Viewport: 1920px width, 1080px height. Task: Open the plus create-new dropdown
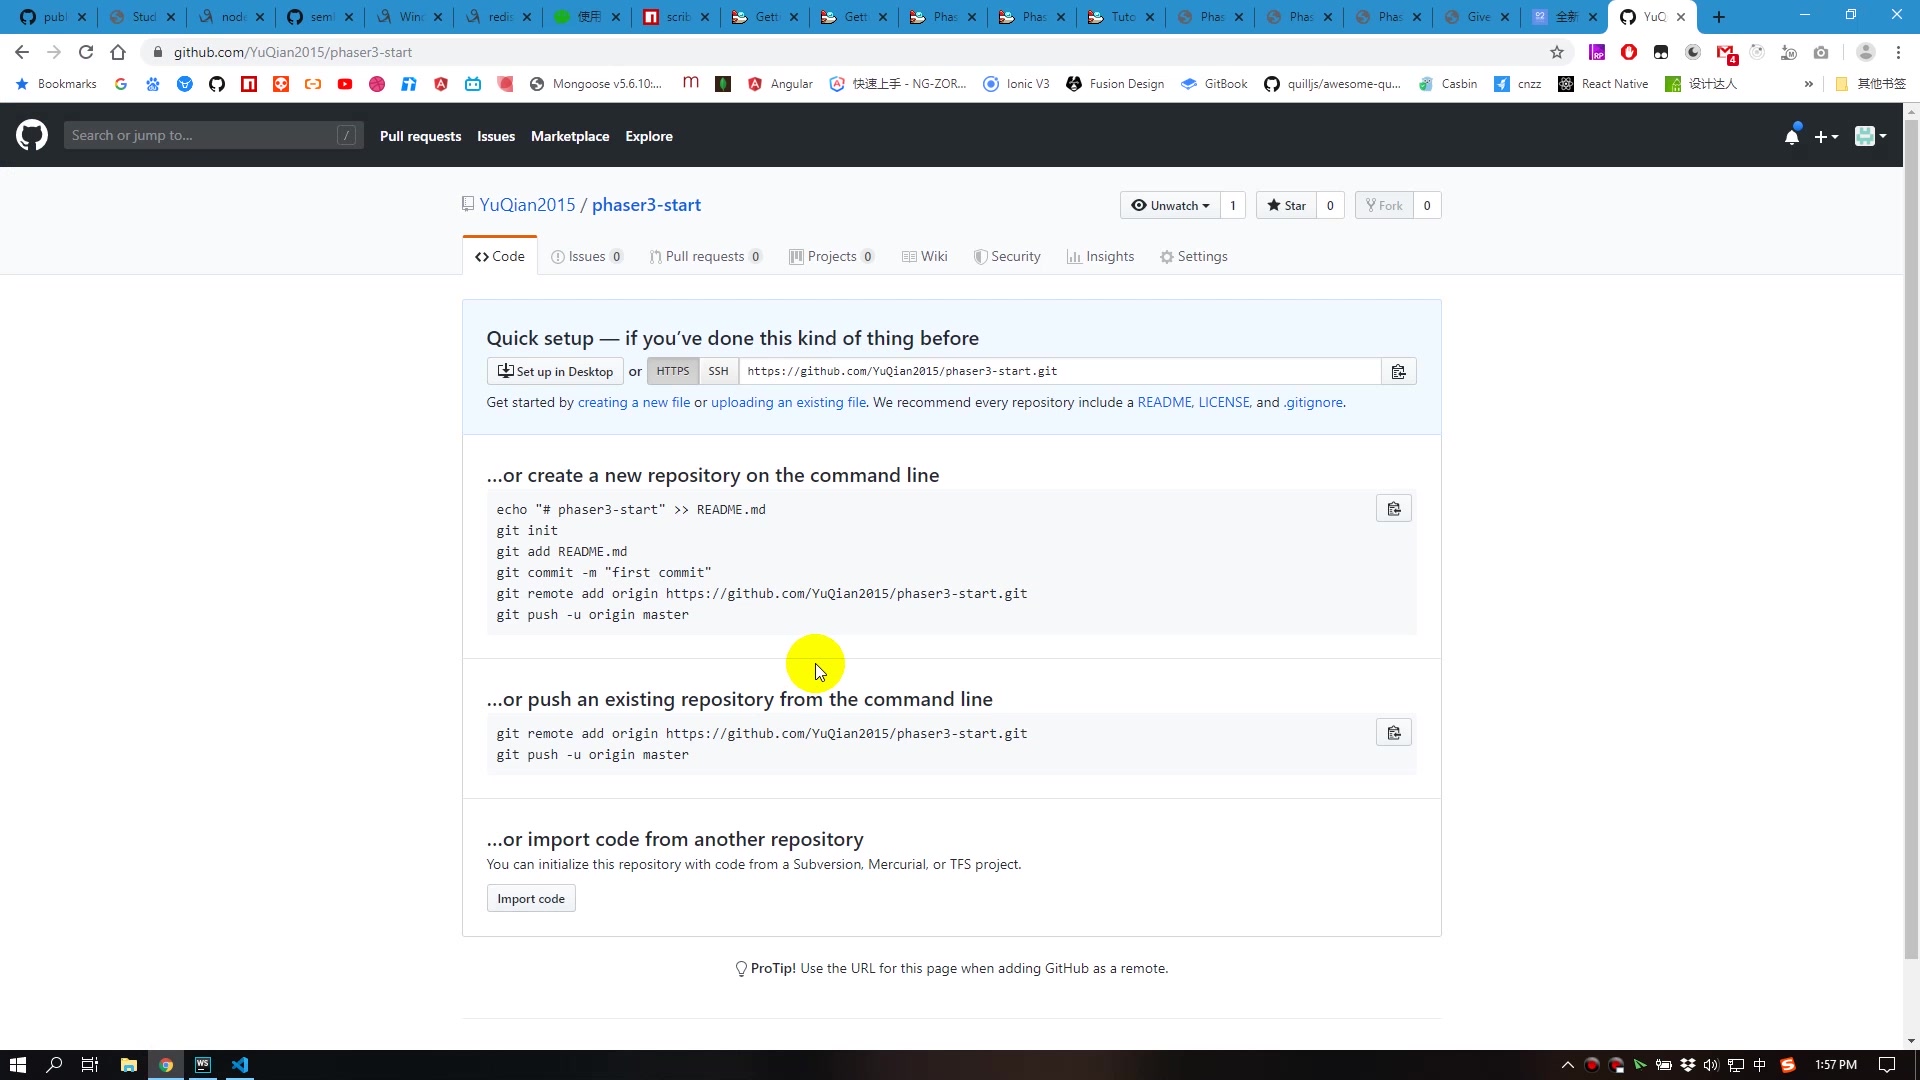[1826, 136]
